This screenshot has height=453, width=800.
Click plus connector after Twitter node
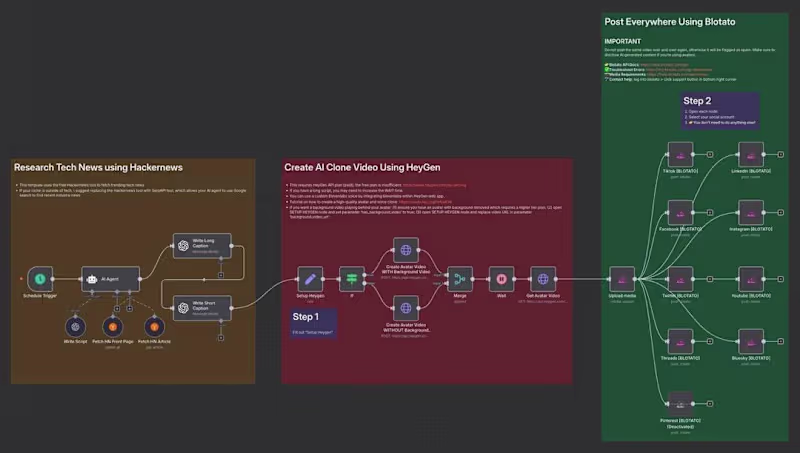[710, 279]
